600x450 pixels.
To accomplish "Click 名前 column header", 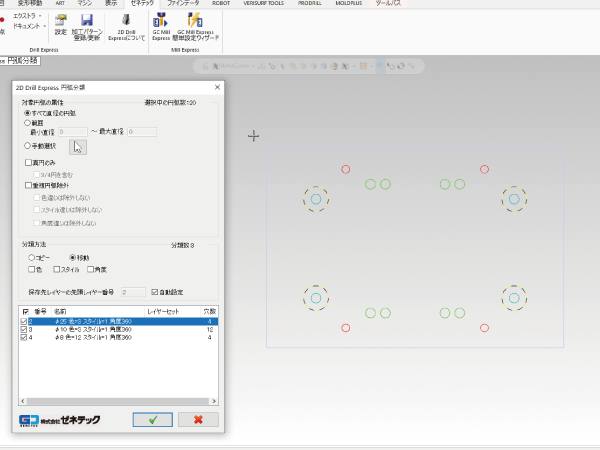I will [x=98, y=311].
